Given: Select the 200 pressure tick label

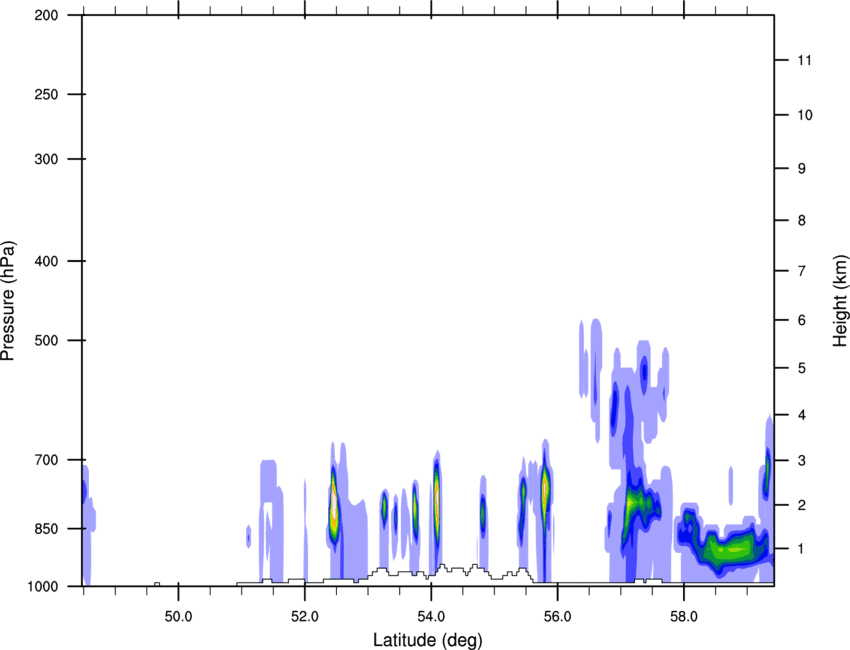Looking at the screenshot, I should pyautogui.click(x=47, y=15).
